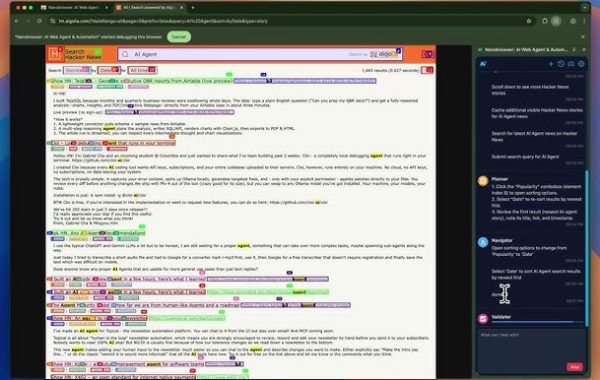Open the Nanobrowser panel's settings gear
The width and height of the screenshot is (600, 380).
tap(581, 64)
